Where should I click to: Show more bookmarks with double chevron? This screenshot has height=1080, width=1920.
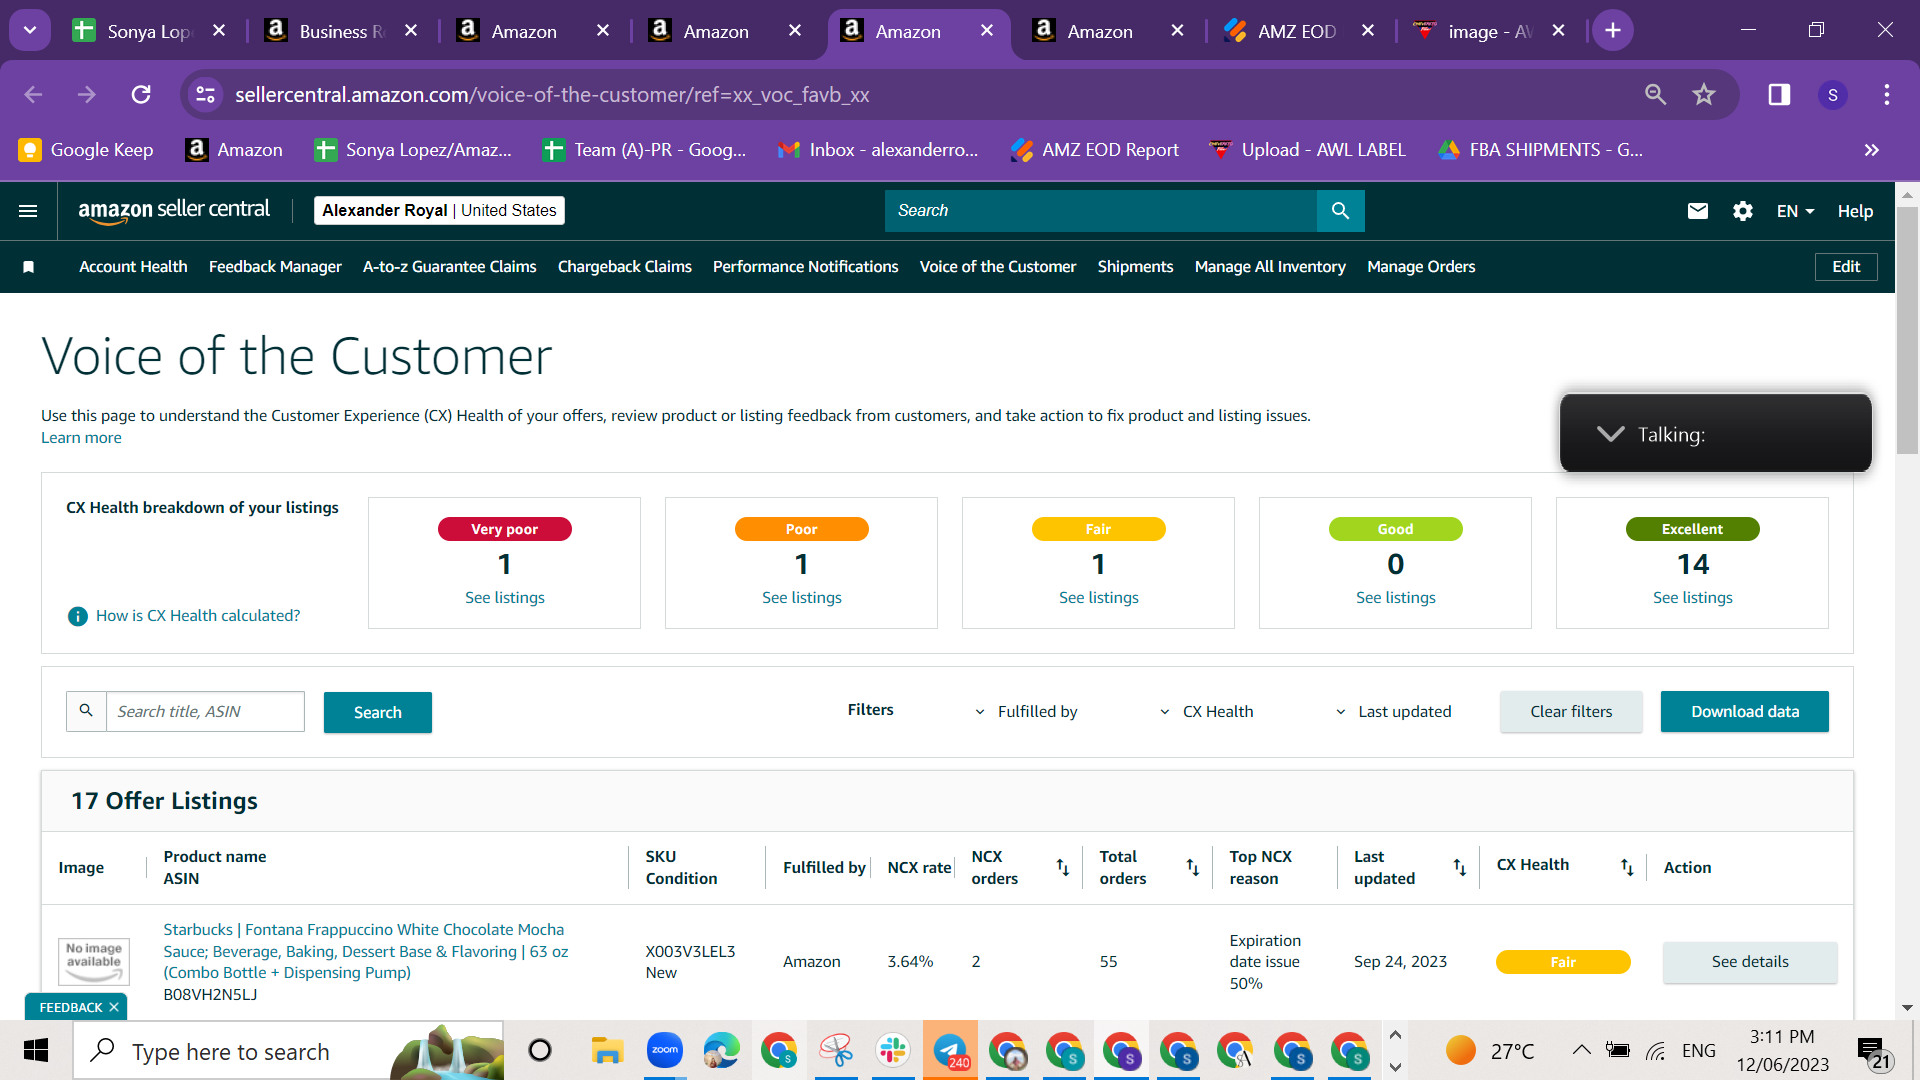[x=1871, y=150]
